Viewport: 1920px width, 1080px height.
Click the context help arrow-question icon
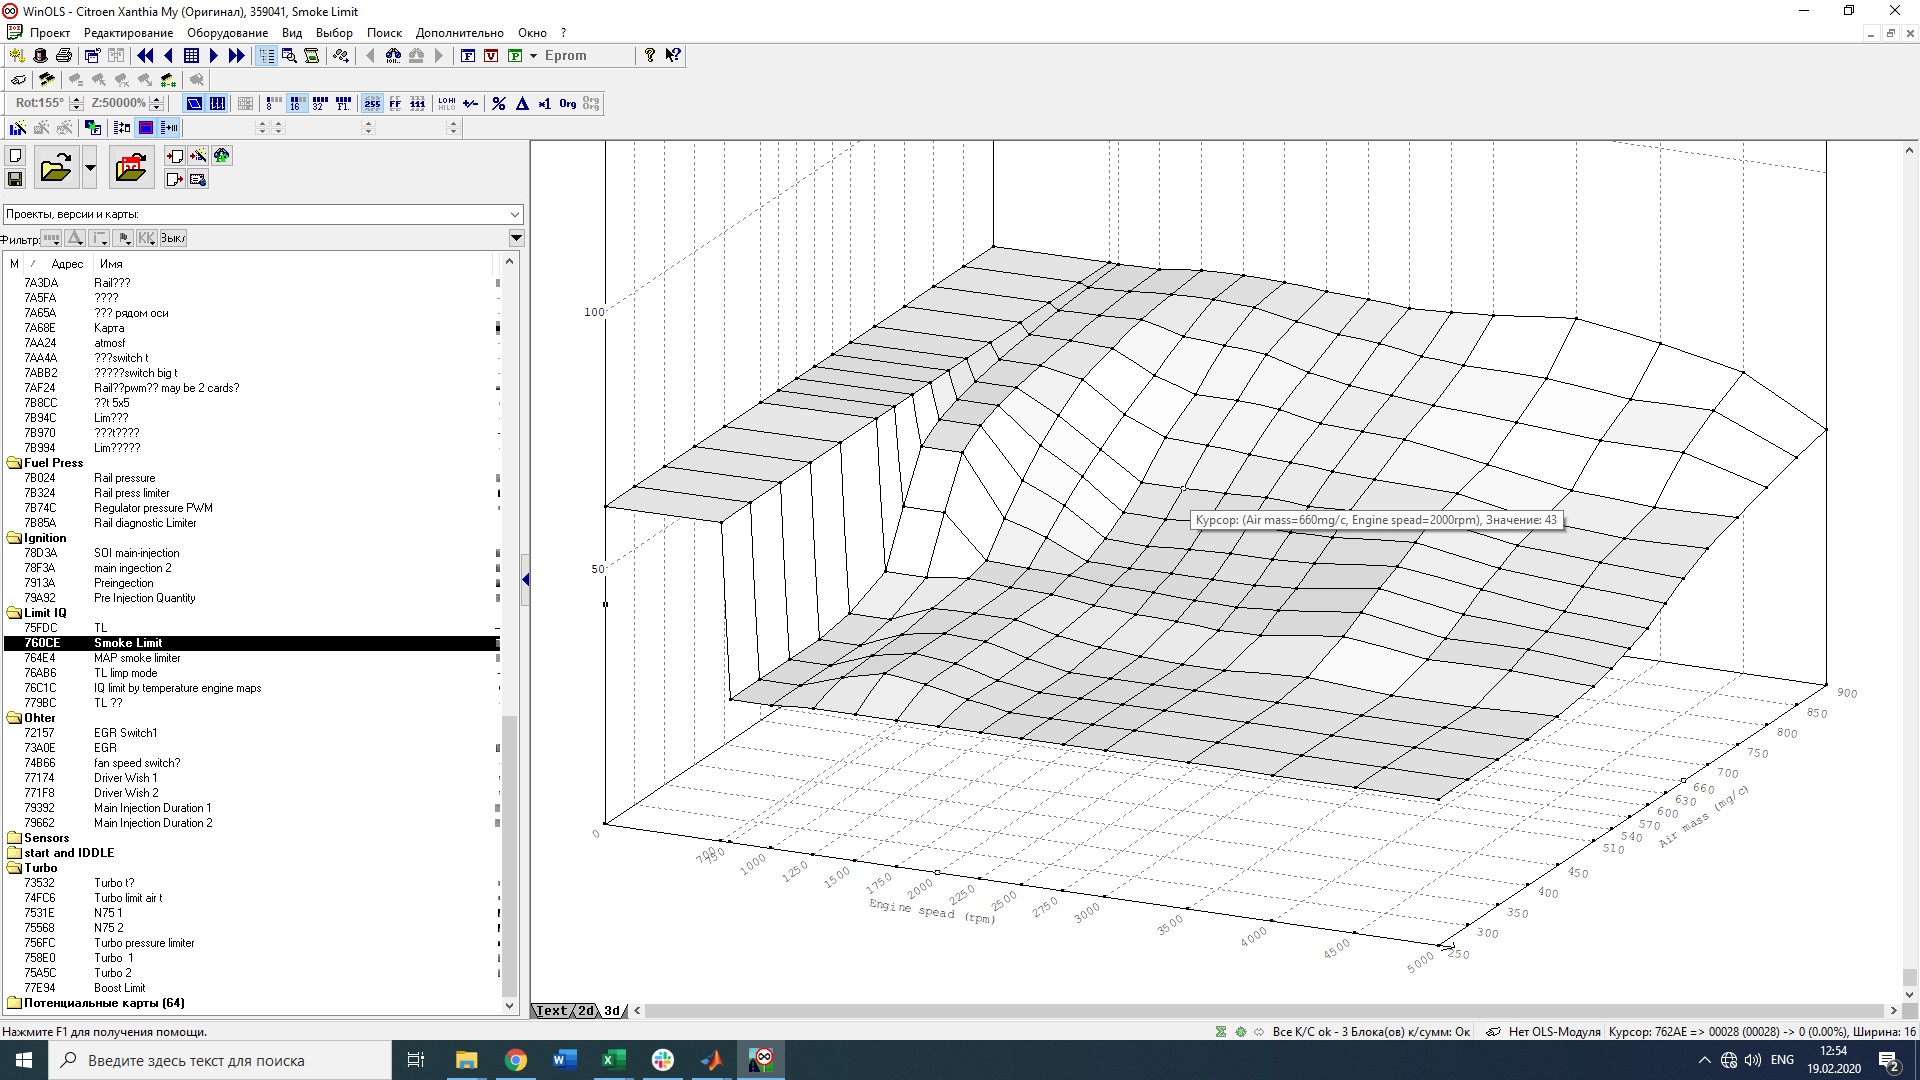673,55
